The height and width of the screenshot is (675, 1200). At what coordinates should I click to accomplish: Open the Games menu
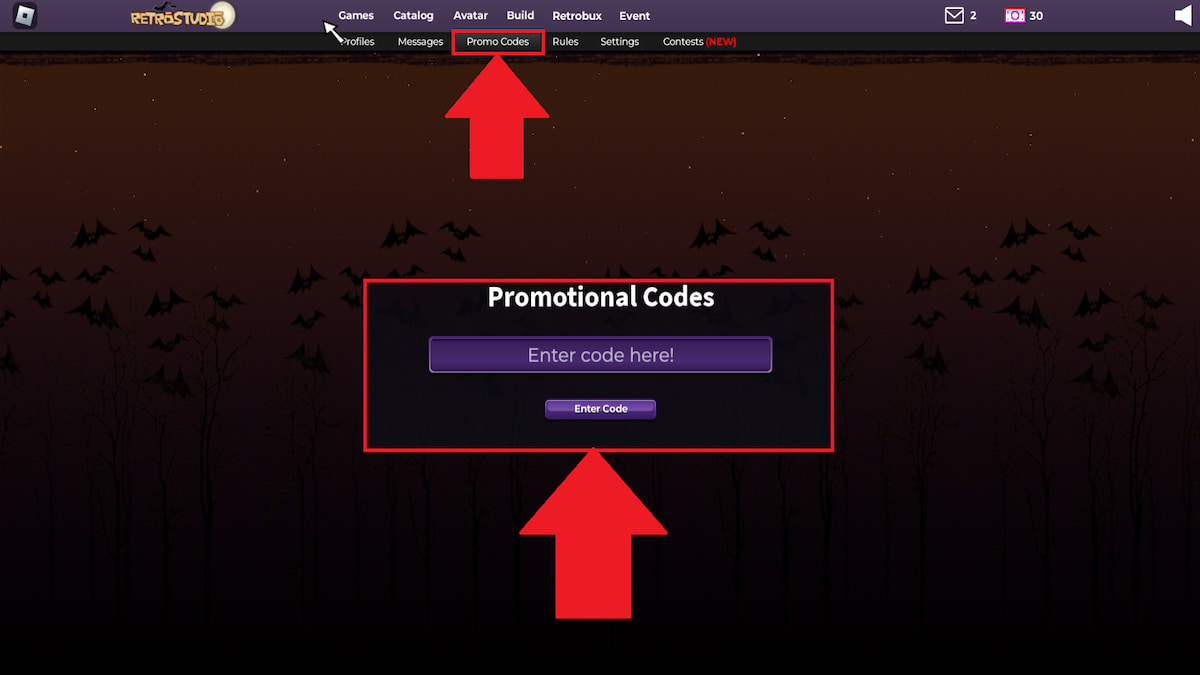(356, 16)
